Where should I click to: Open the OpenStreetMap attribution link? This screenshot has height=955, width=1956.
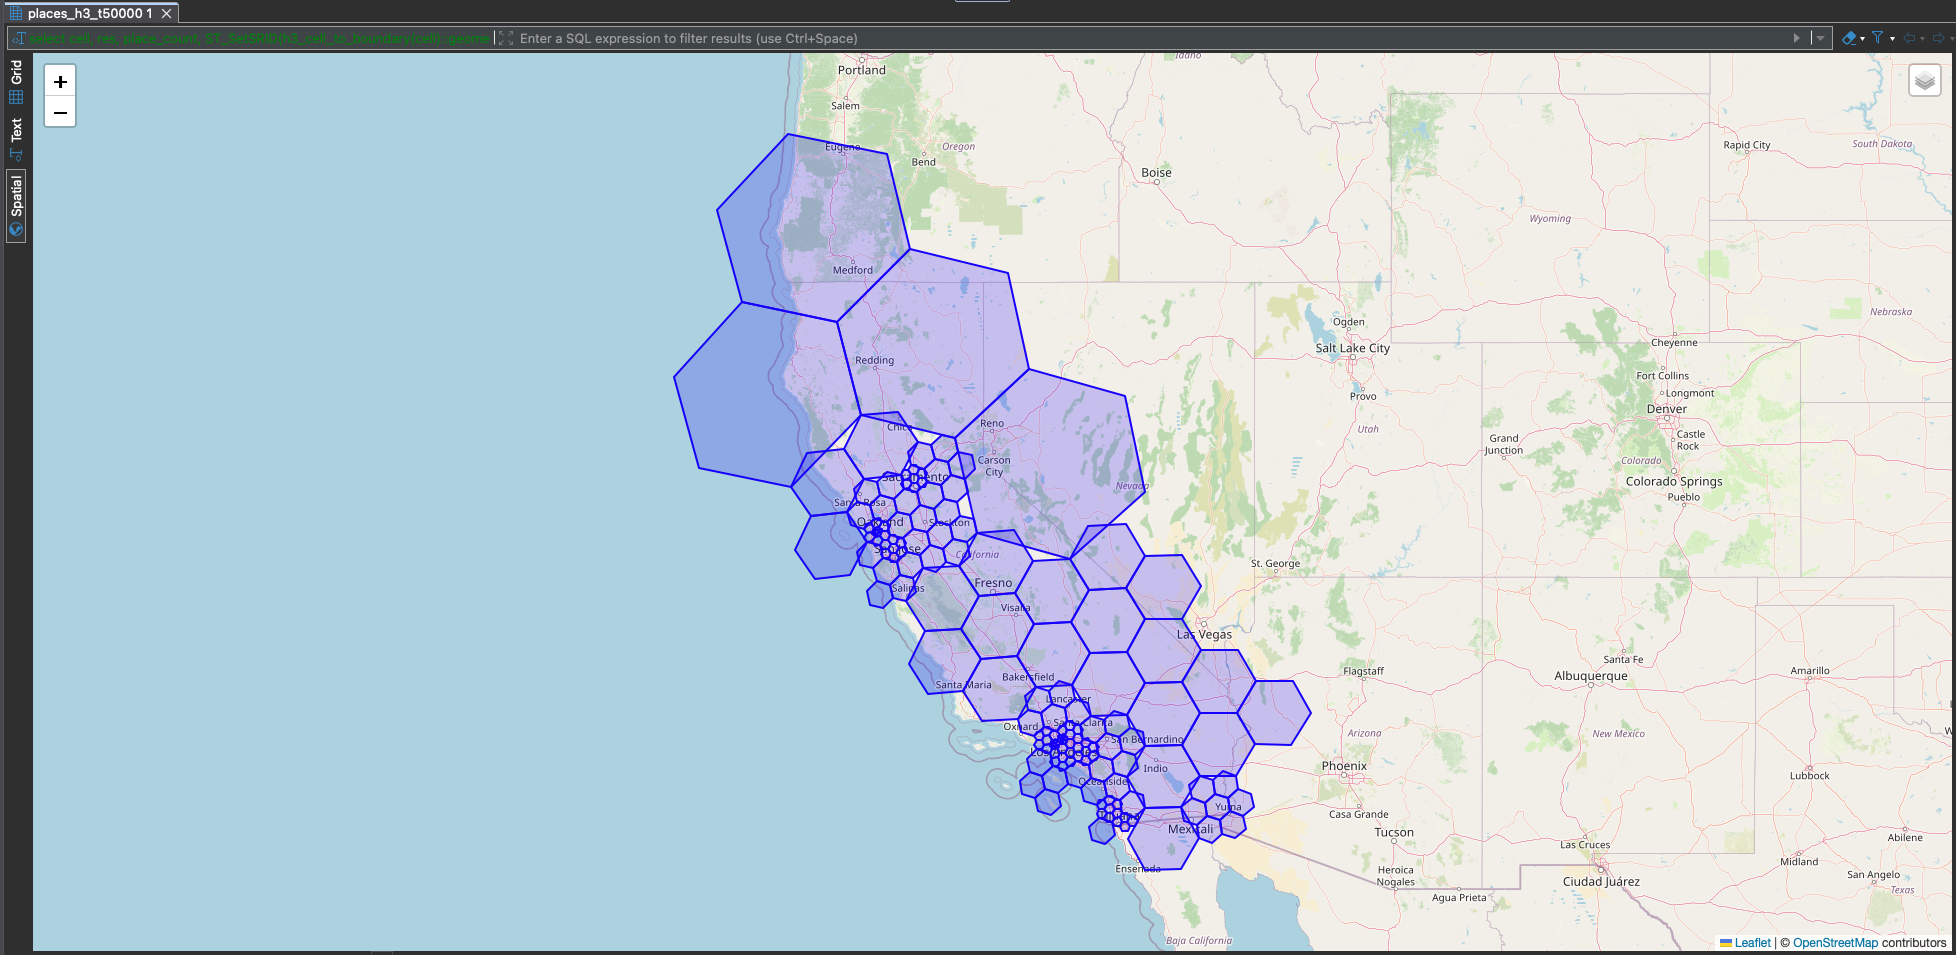pos(1835,943)
